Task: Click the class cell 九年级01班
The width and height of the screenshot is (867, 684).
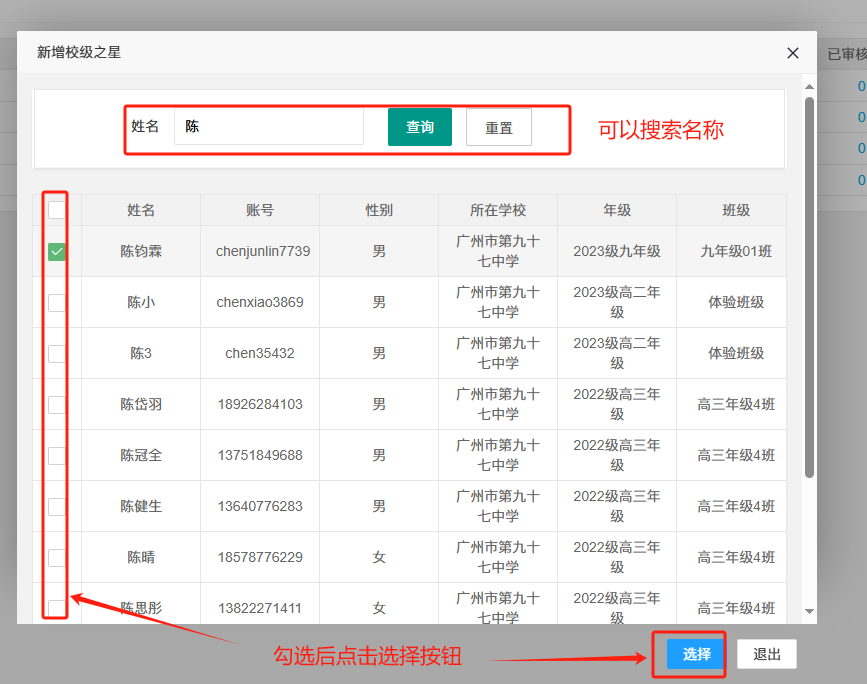Action: pyautogui.click(x=735, y=252)
